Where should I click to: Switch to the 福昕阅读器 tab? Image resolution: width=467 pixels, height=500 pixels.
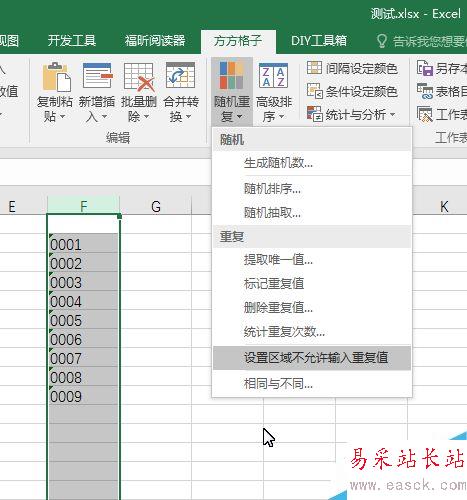pos(155,41)
